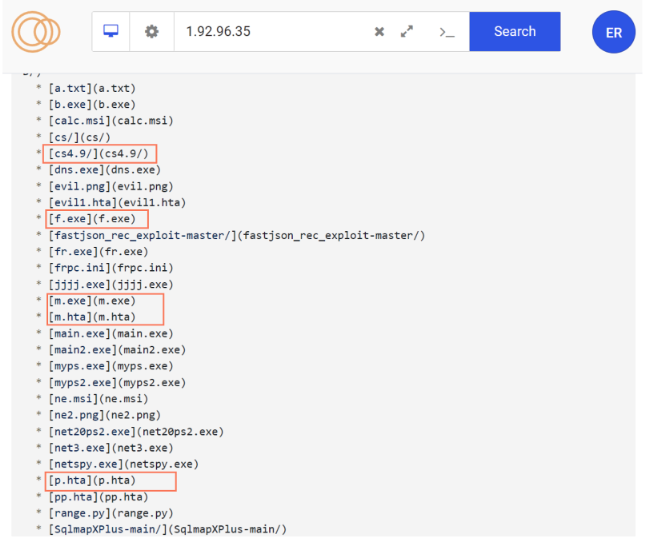Select the [net3.exe](net3.exe) entry
The height and width of the screenshot is (544, 645).
[x=111, y=448]
